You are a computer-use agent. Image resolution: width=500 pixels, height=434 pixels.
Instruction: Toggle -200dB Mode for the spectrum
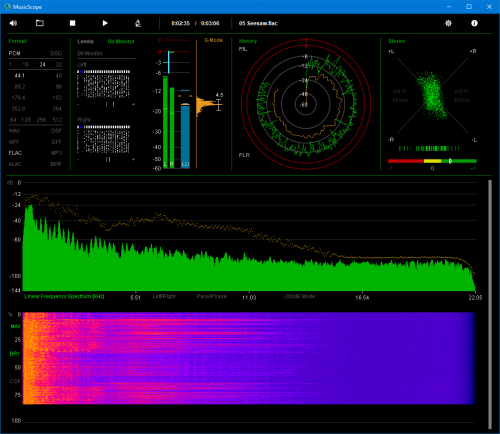pos(299,296)
